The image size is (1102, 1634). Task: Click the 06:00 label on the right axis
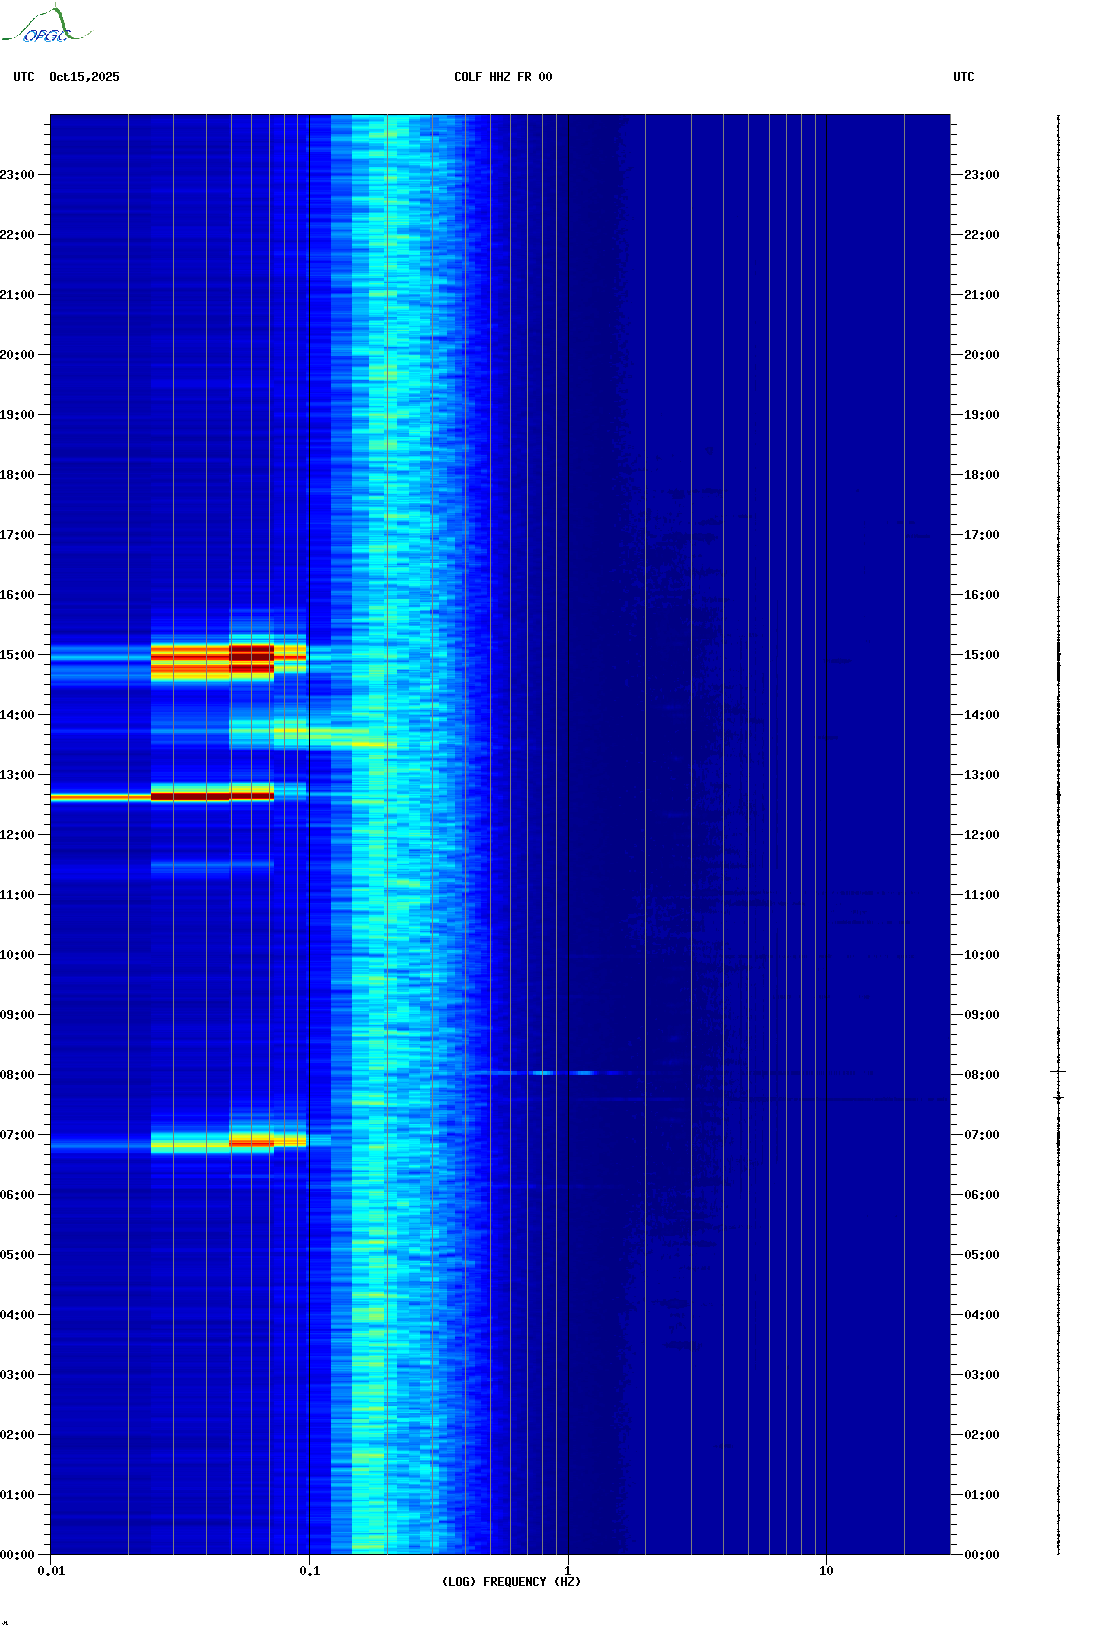point(982,1195)
